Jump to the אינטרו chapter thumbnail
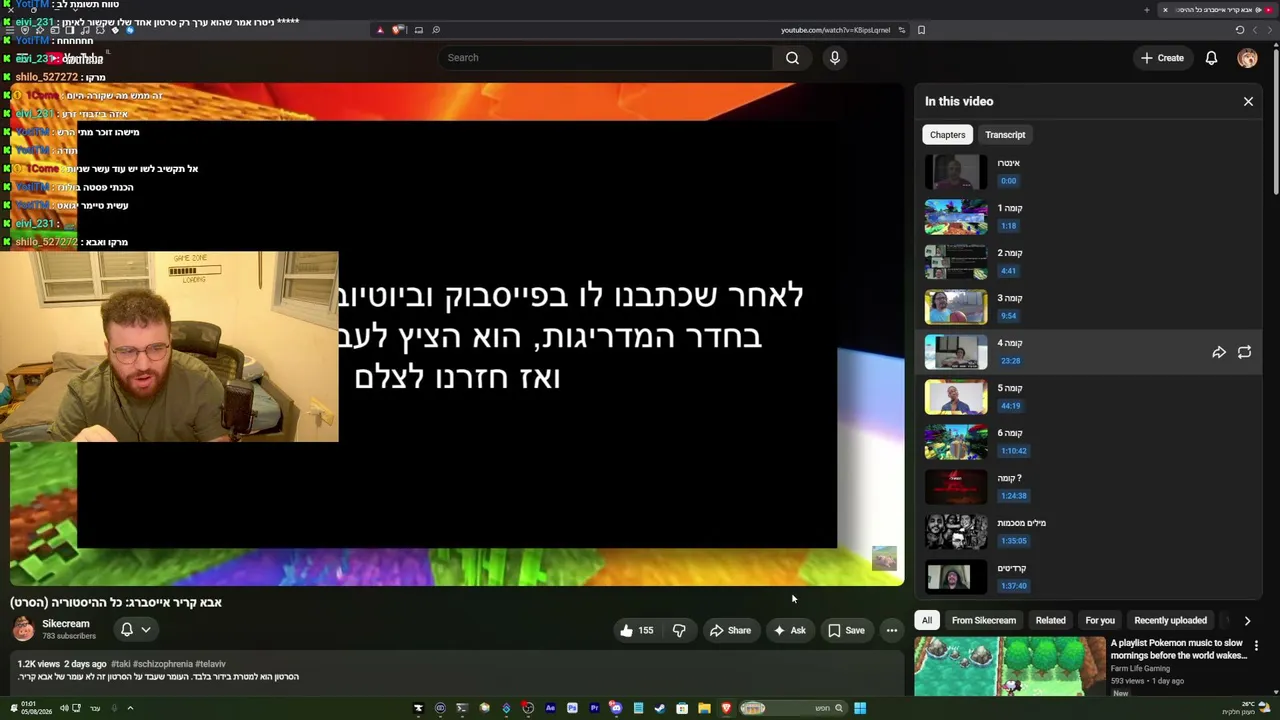The height and width of the screenshot is (720, 1280). click(x=956, y=173)
